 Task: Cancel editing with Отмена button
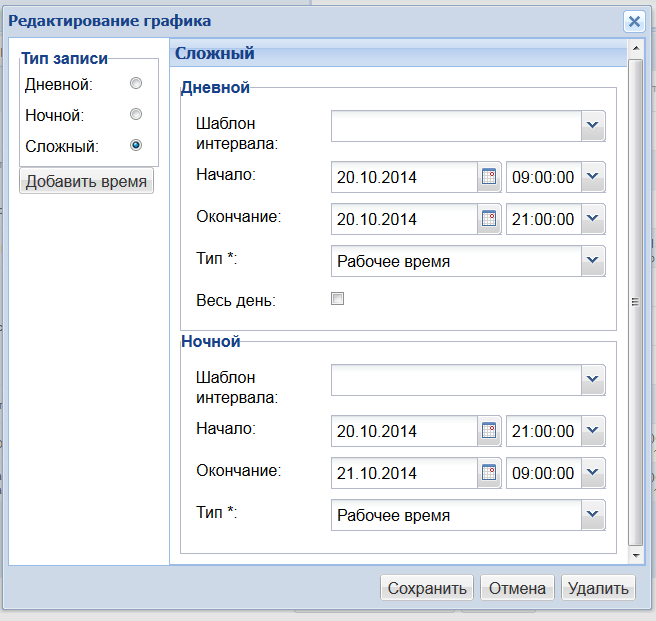[x=517, y=588]
